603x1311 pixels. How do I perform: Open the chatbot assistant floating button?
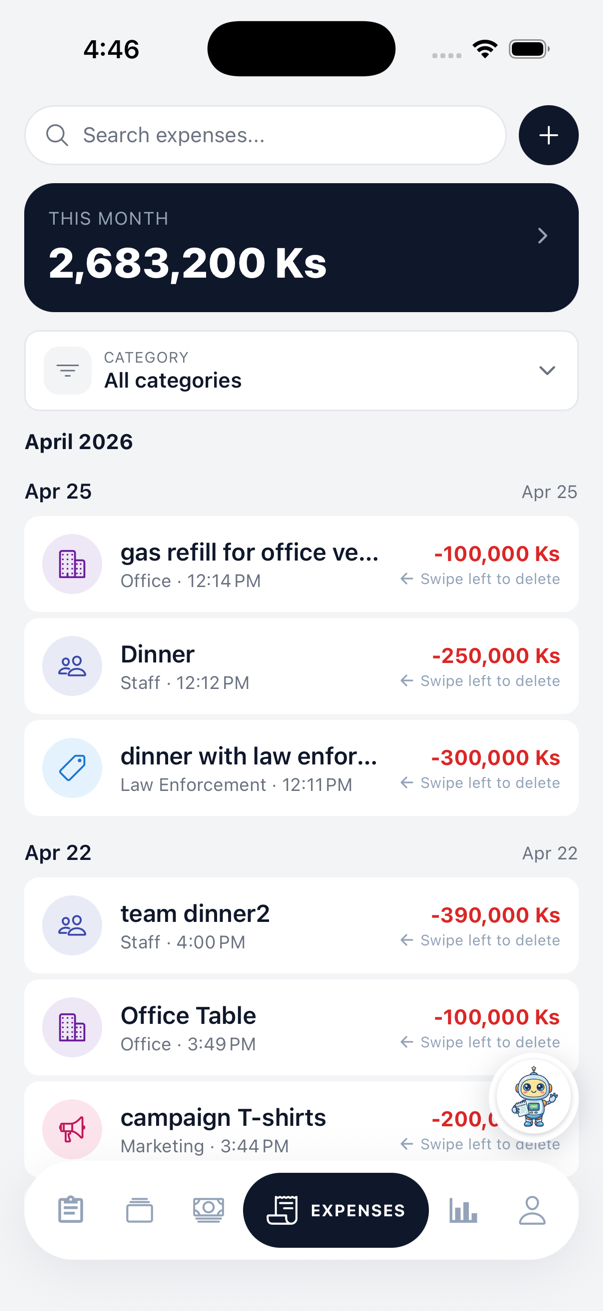533,1096
